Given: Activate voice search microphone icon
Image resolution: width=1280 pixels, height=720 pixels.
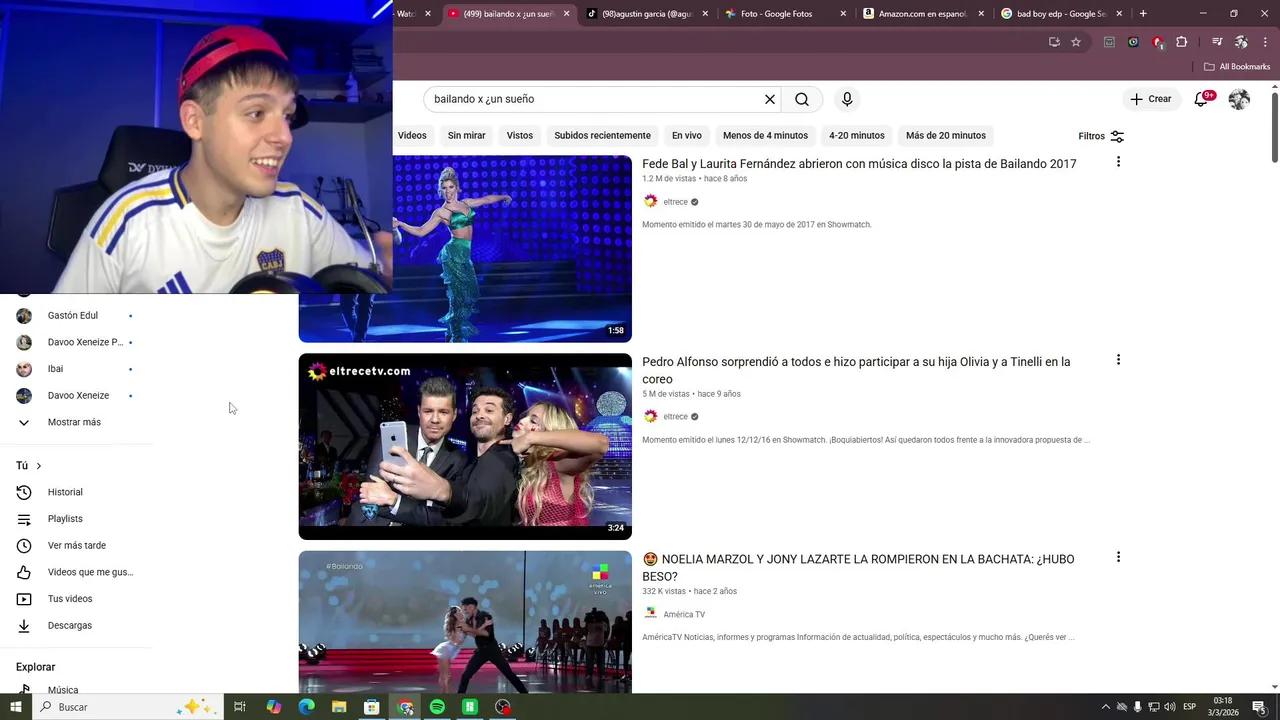Looking at the screenshot, I should click(x=847, y=99).
